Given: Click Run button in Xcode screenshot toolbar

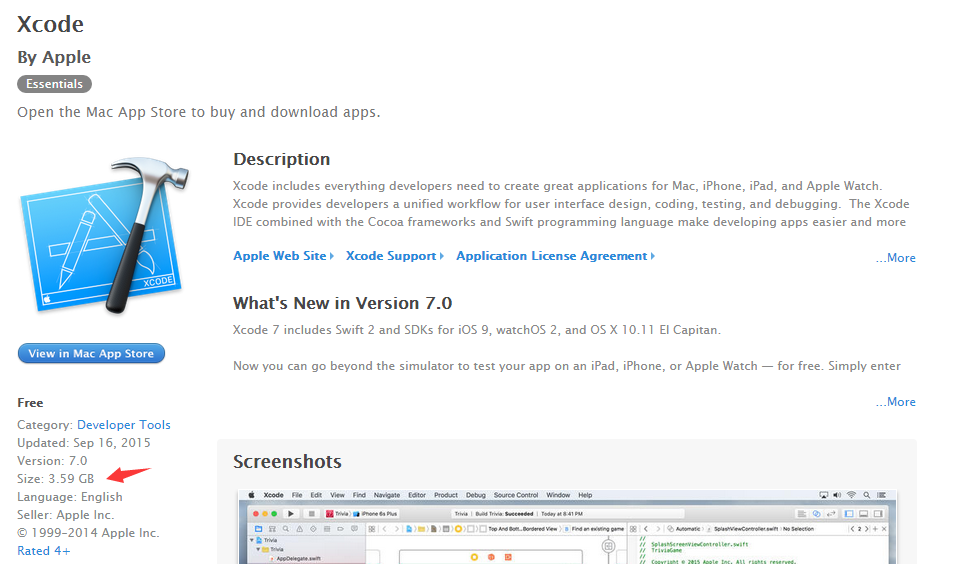Looking at the screenshot, I should coord(291,514).
